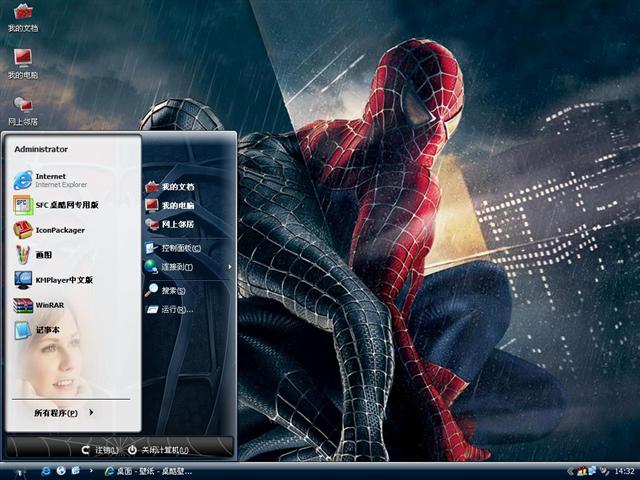Viewport: 640px width, 480px height.
Task: Launch WinRAR from the Start menu
Action: [39, 305]
